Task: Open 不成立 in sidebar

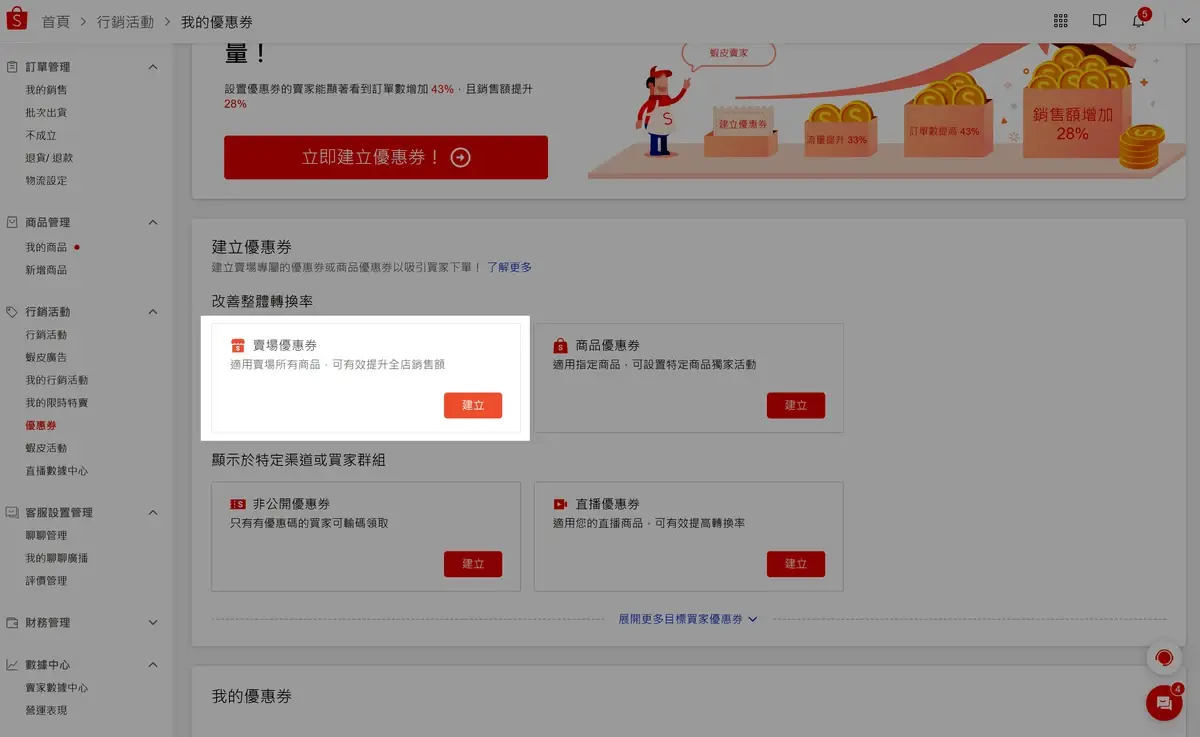Action: pos(41,136)
